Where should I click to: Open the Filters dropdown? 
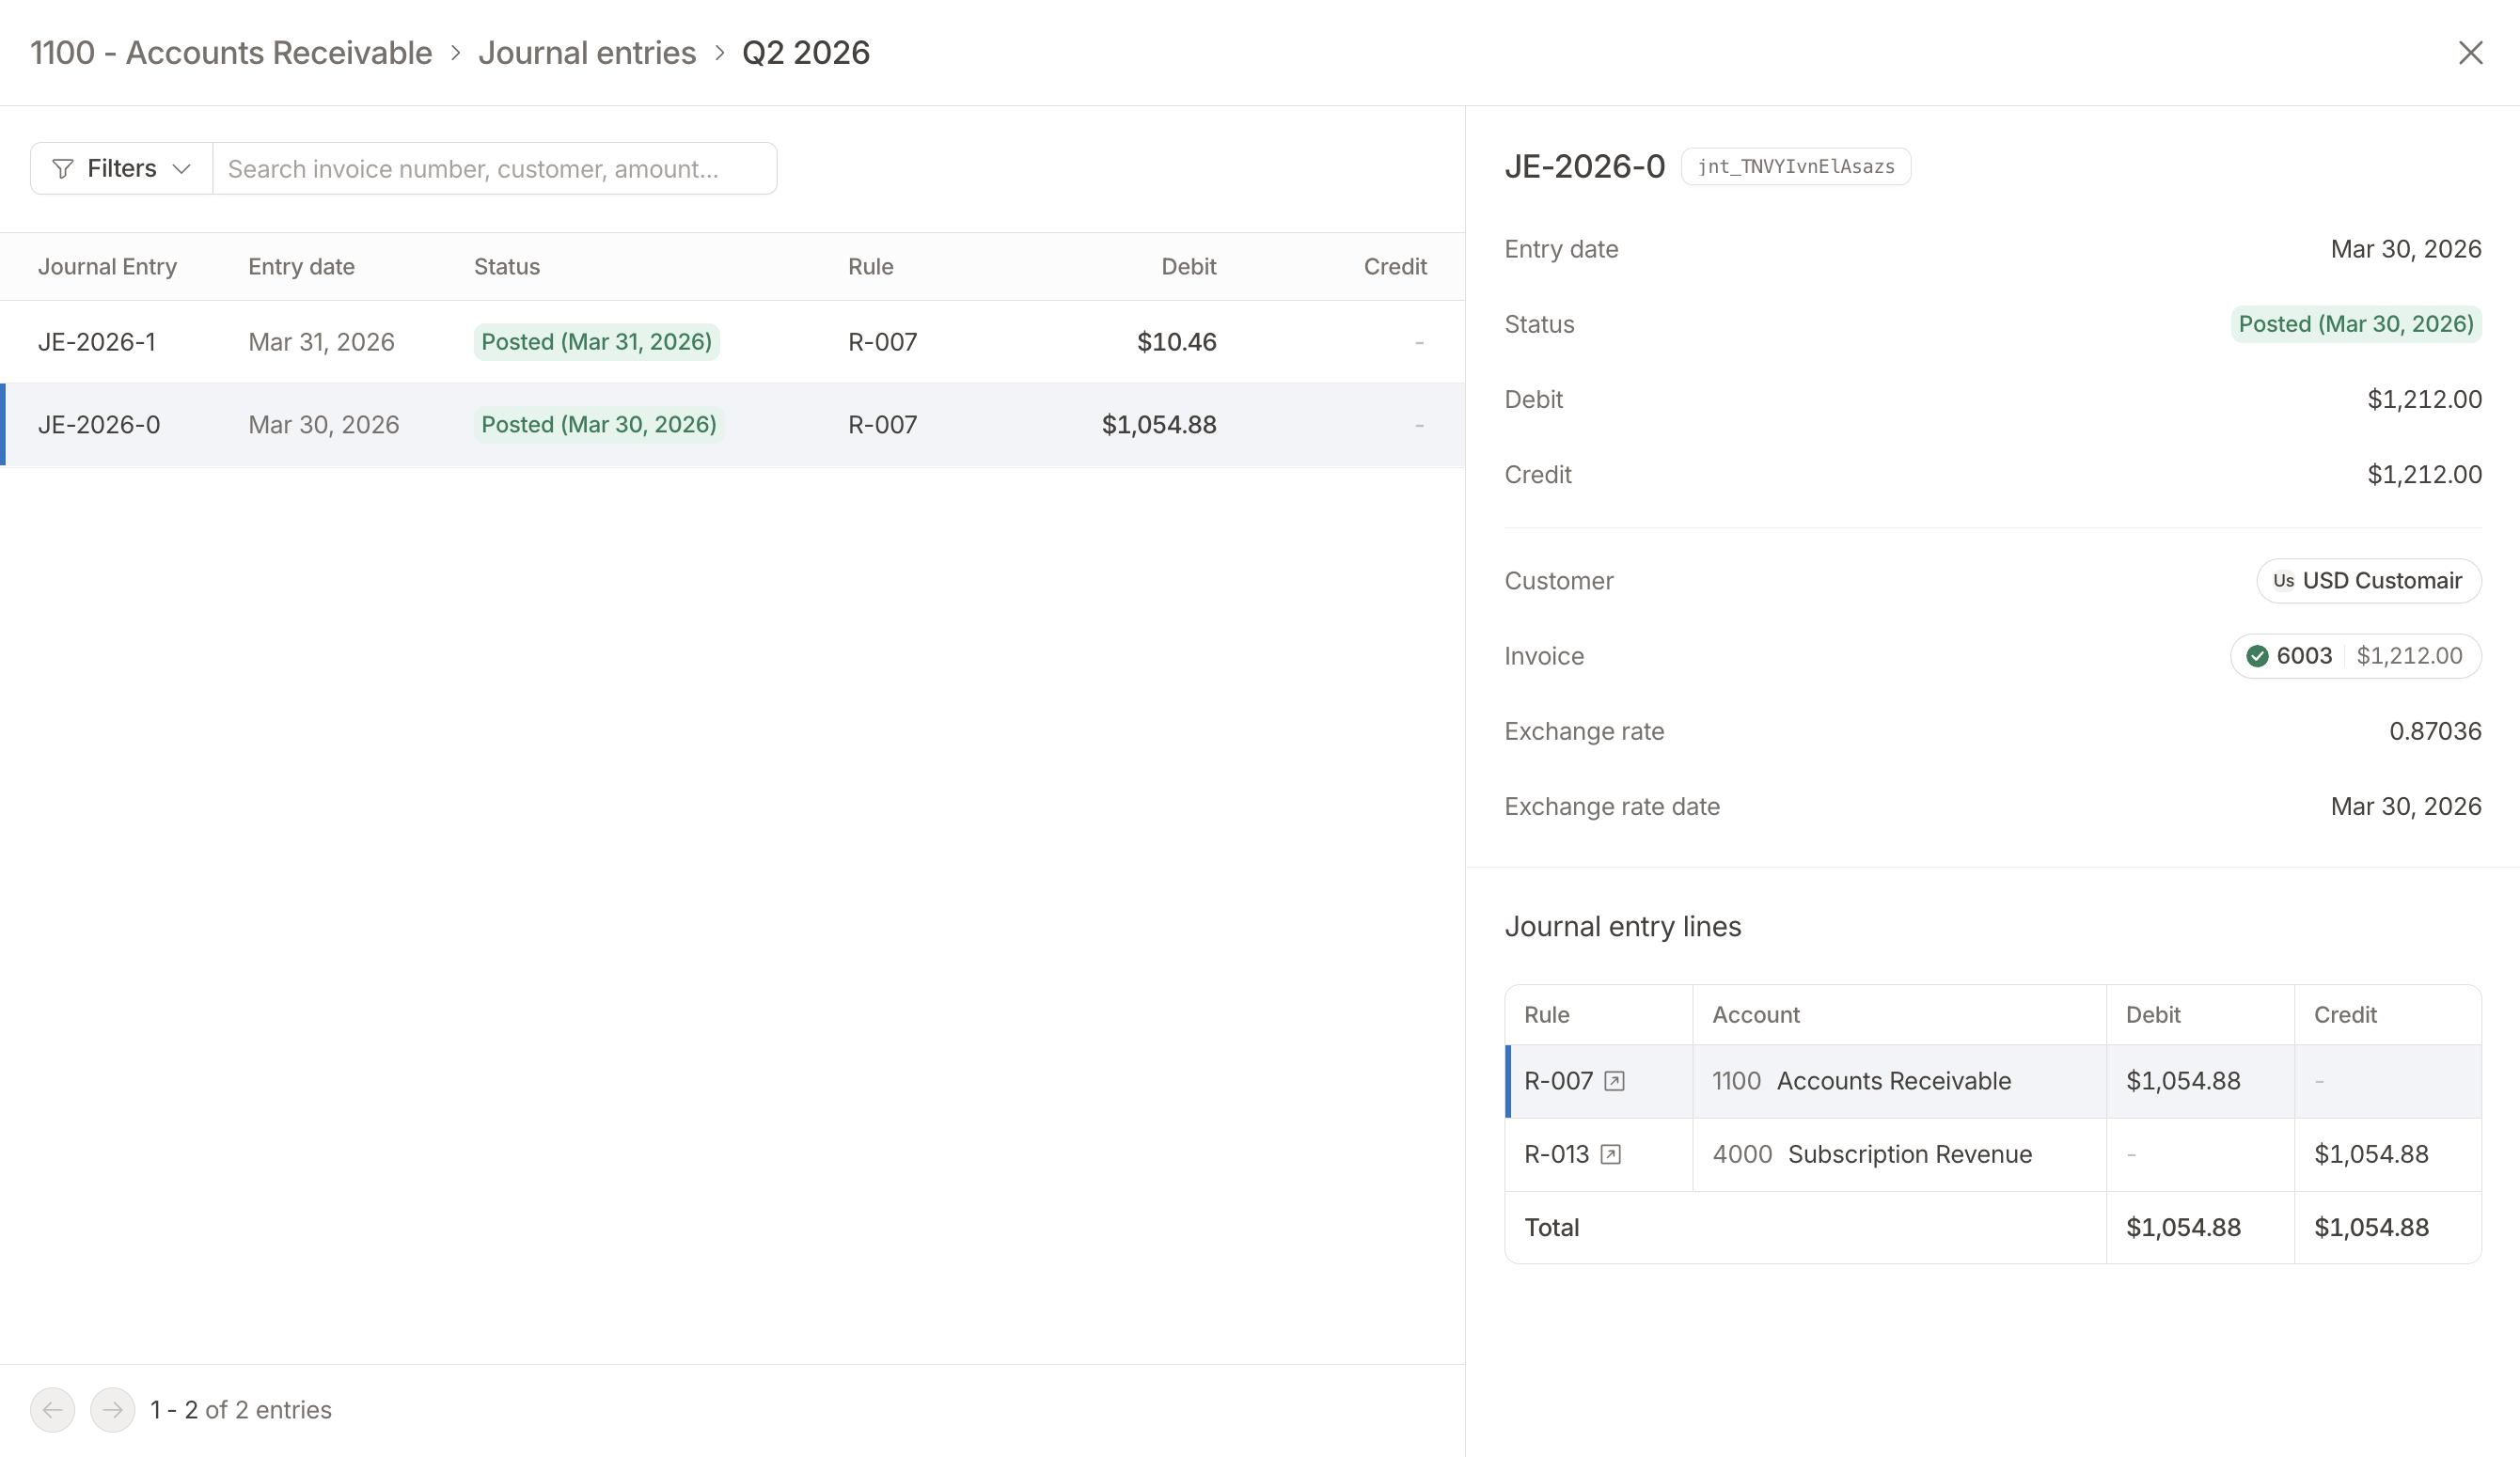click(121, 168)
